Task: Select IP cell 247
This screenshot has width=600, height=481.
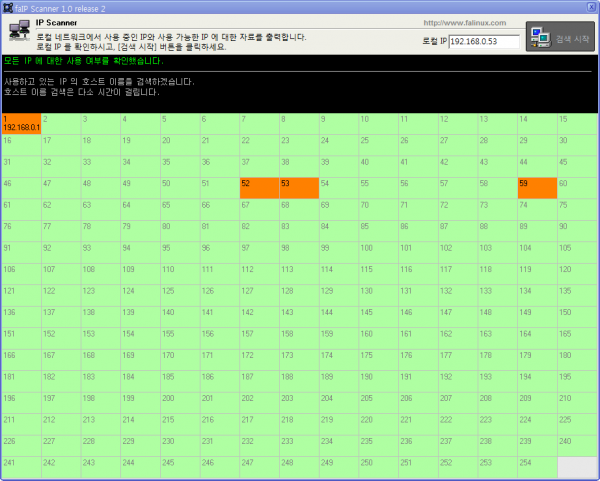Action: (259, 467)
